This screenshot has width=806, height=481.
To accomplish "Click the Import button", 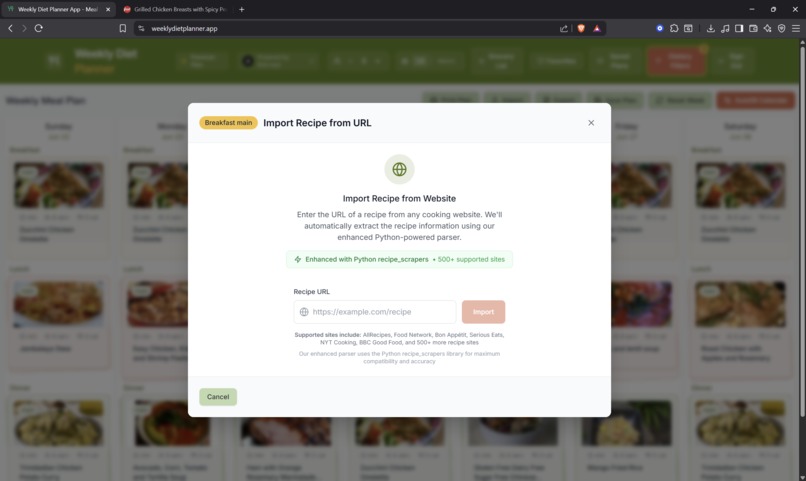I will [x=483, y=312].
